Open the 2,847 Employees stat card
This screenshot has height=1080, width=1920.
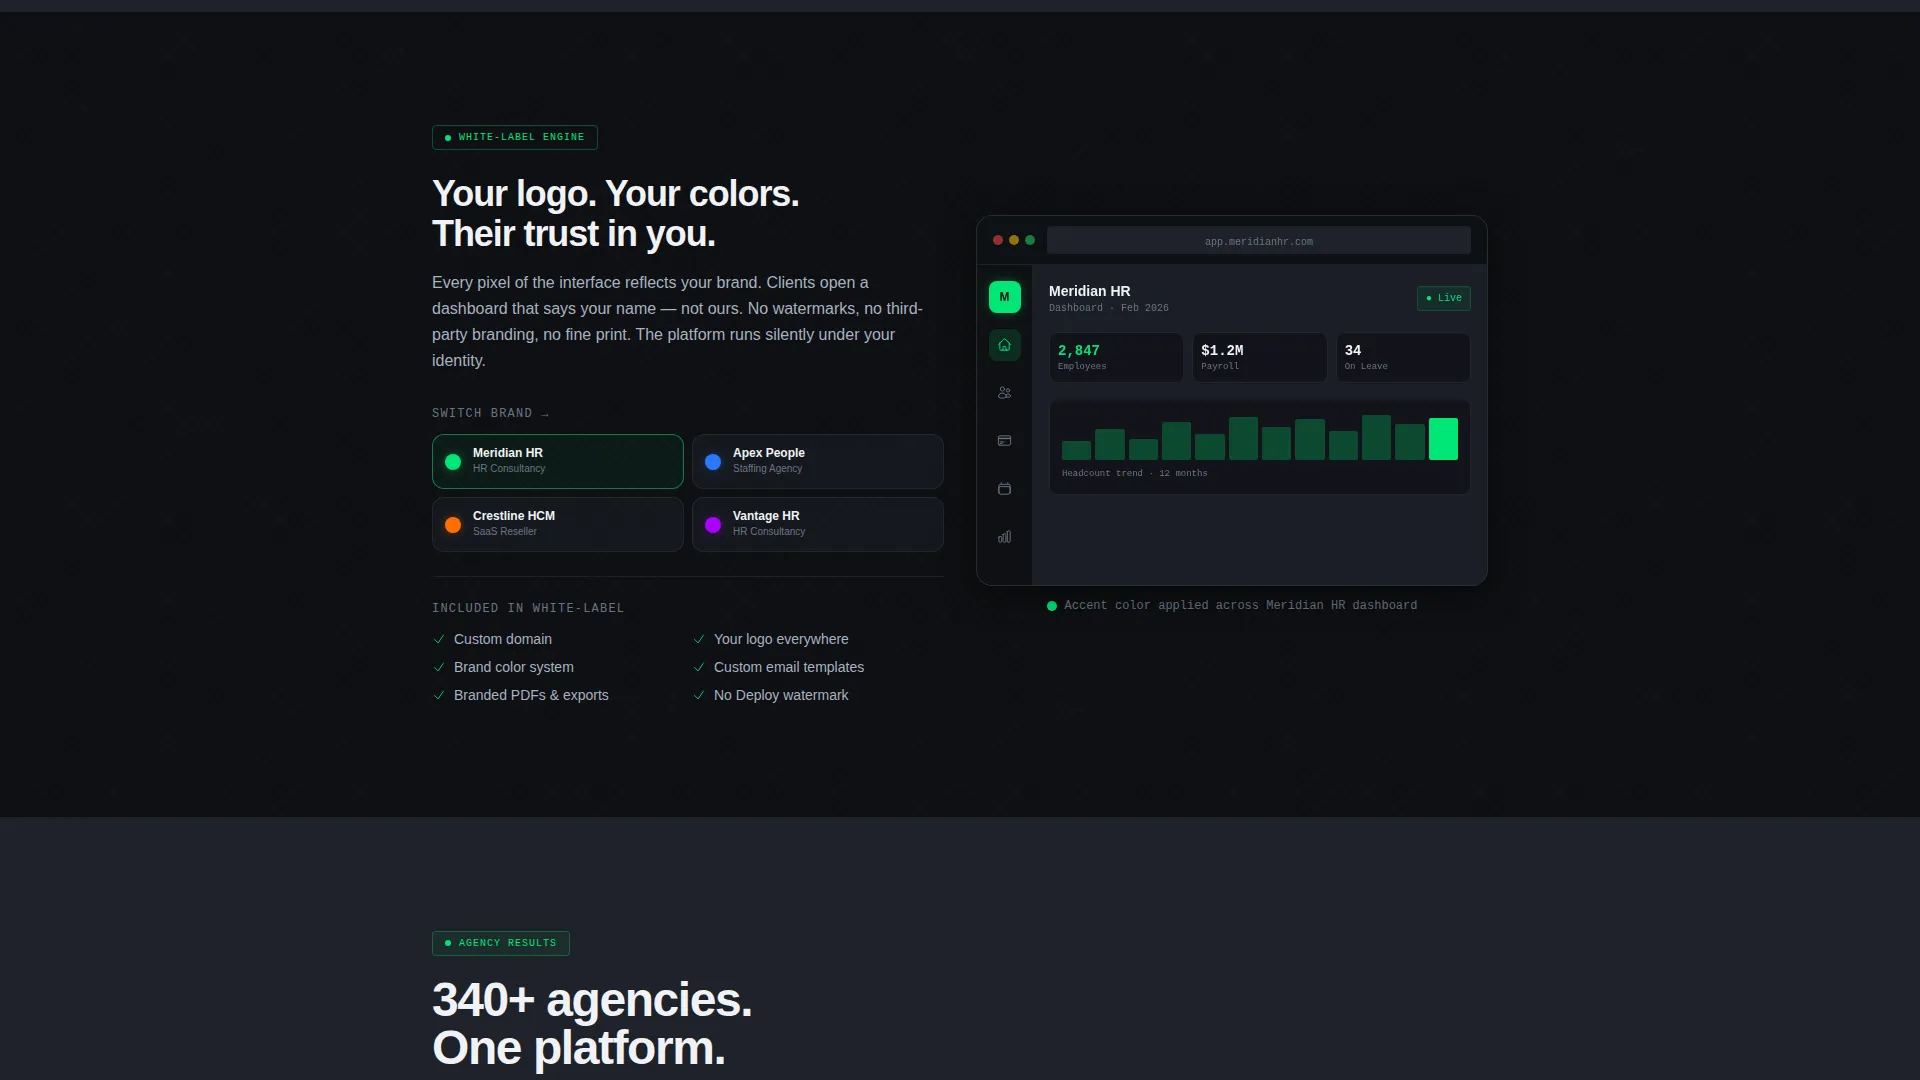point(1116,357)
